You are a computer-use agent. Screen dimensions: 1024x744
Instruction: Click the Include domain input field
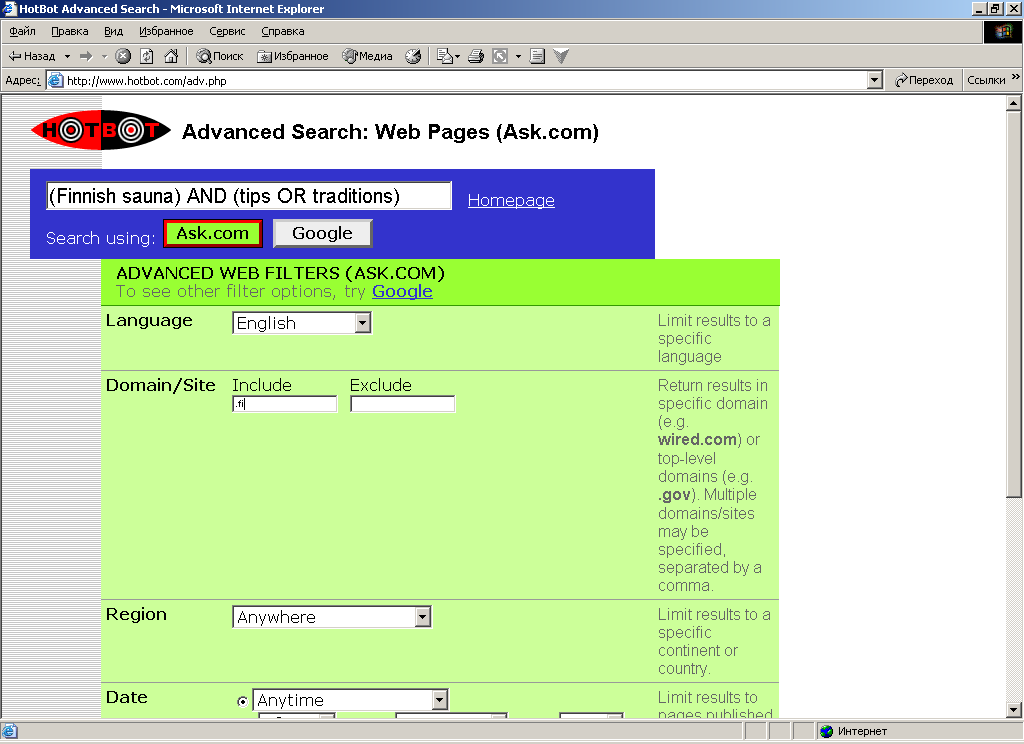point(285,404)
